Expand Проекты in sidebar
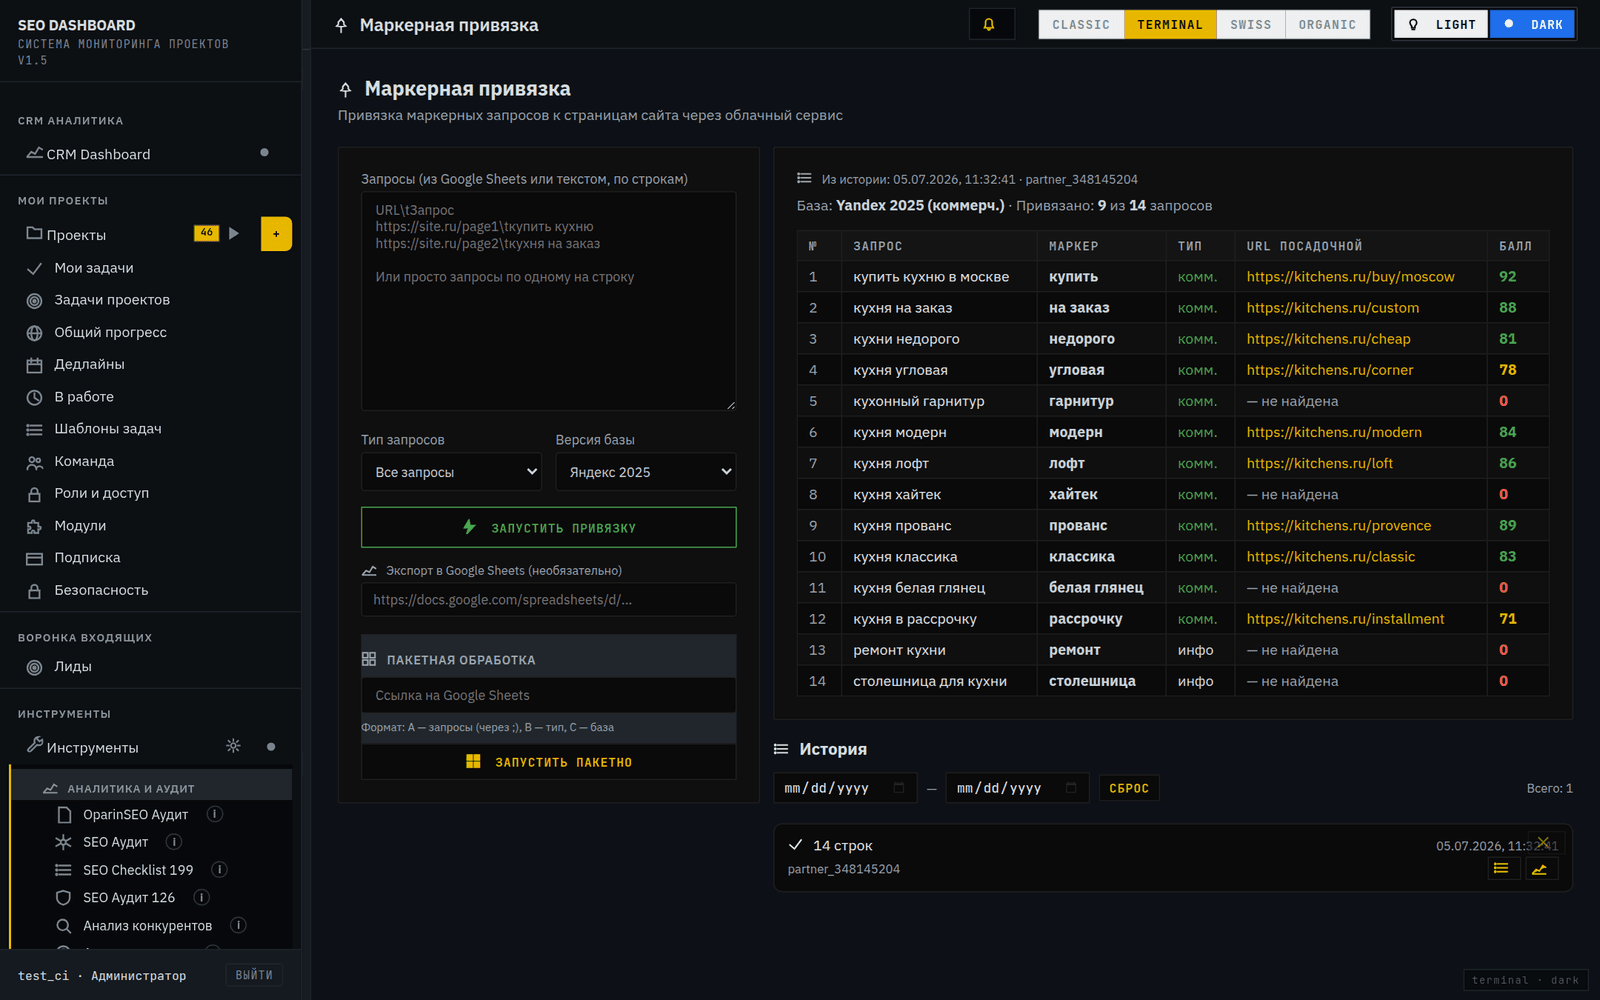The width and height of the screenshot is (1600, 1000). pyautogui.click(x=76, y=234)
